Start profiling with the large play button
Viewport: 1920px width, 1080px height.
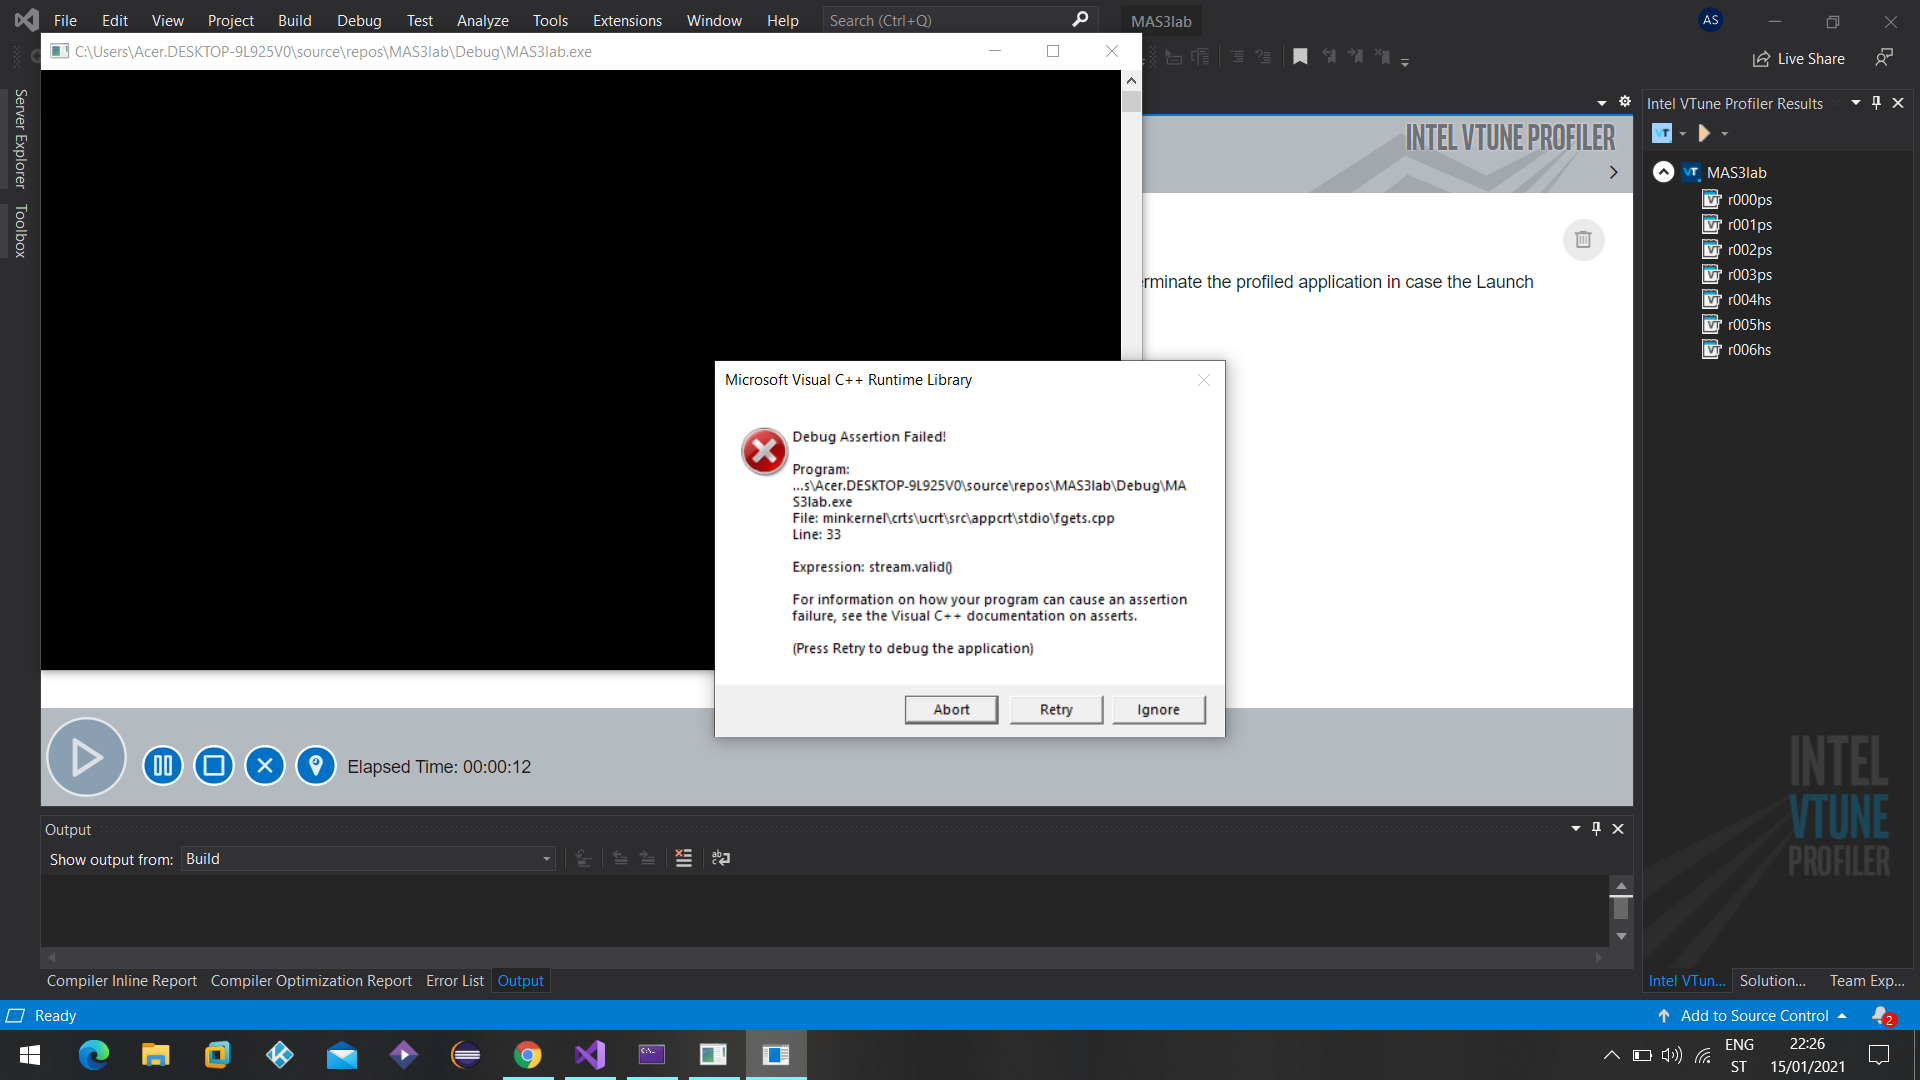86,758
